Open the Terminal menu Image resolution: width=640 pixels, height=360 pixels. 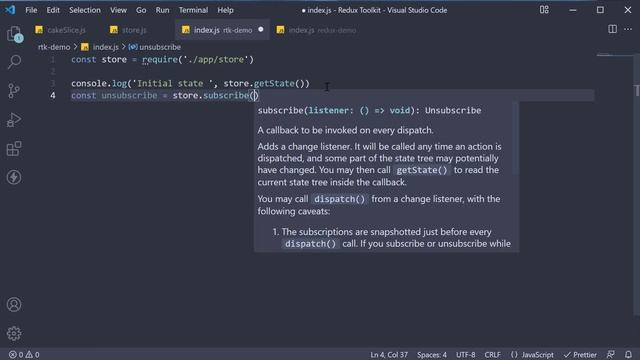(x=193, y=10)
